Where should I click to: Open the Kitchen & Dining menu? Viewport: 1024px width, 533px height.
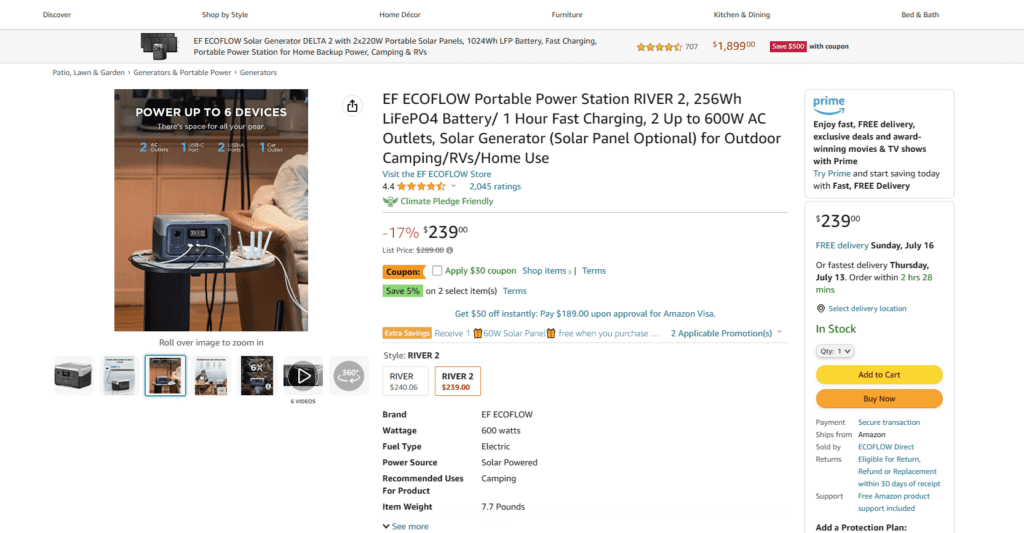pos(741,15)
